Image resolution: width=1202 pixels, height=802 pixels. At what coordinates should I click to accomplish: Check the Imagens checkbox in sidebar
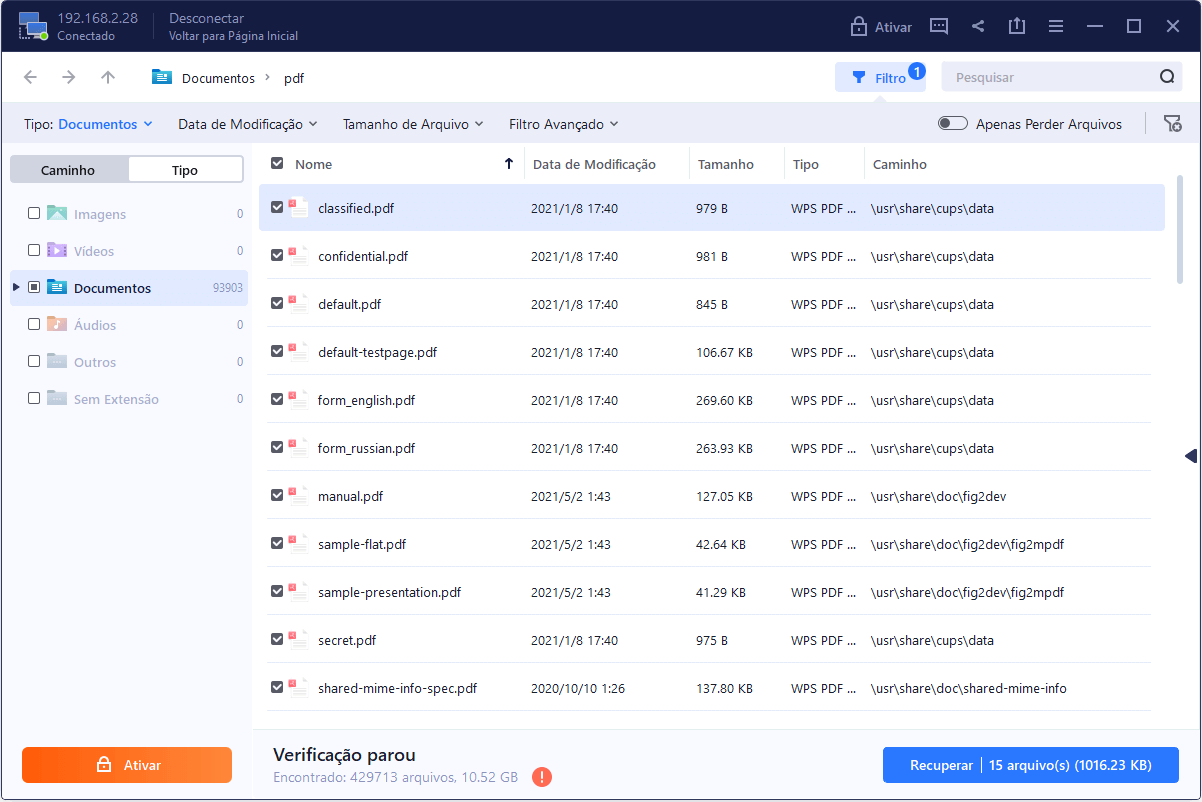34,213
